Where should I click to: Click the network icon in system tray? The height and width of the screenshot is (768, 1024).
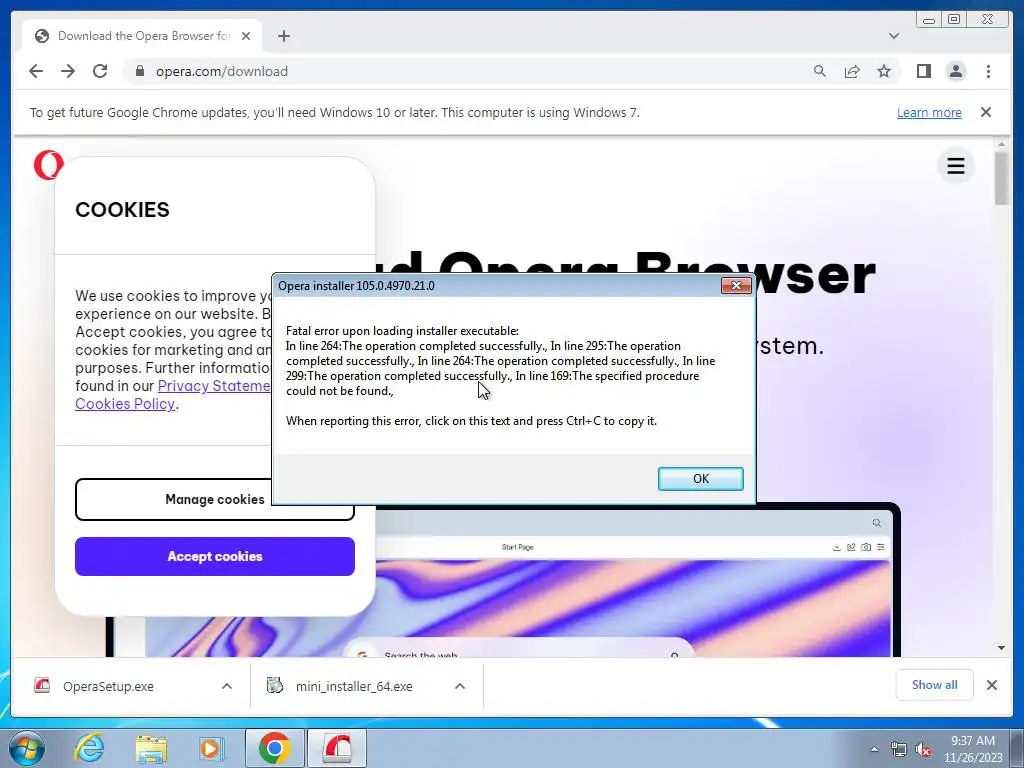pyautogui.click(x=899, y=749)
